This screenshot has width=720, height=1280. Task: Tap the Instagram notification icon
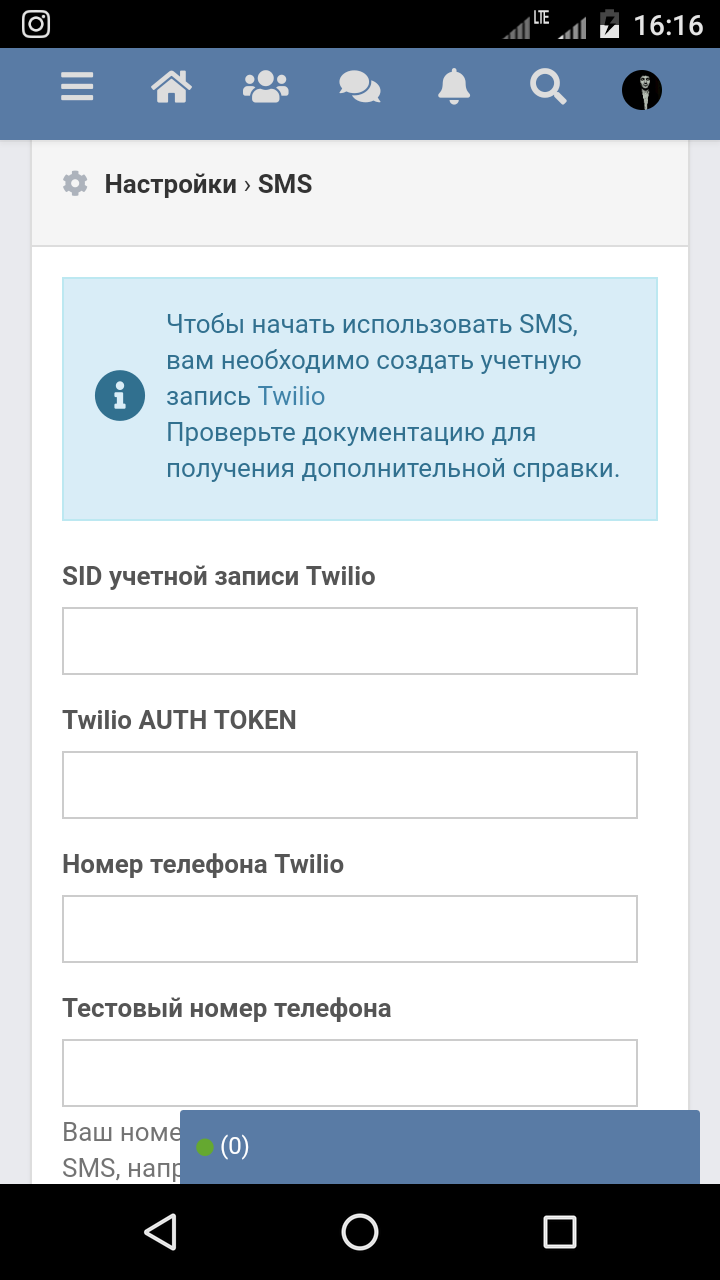point(36,24)
